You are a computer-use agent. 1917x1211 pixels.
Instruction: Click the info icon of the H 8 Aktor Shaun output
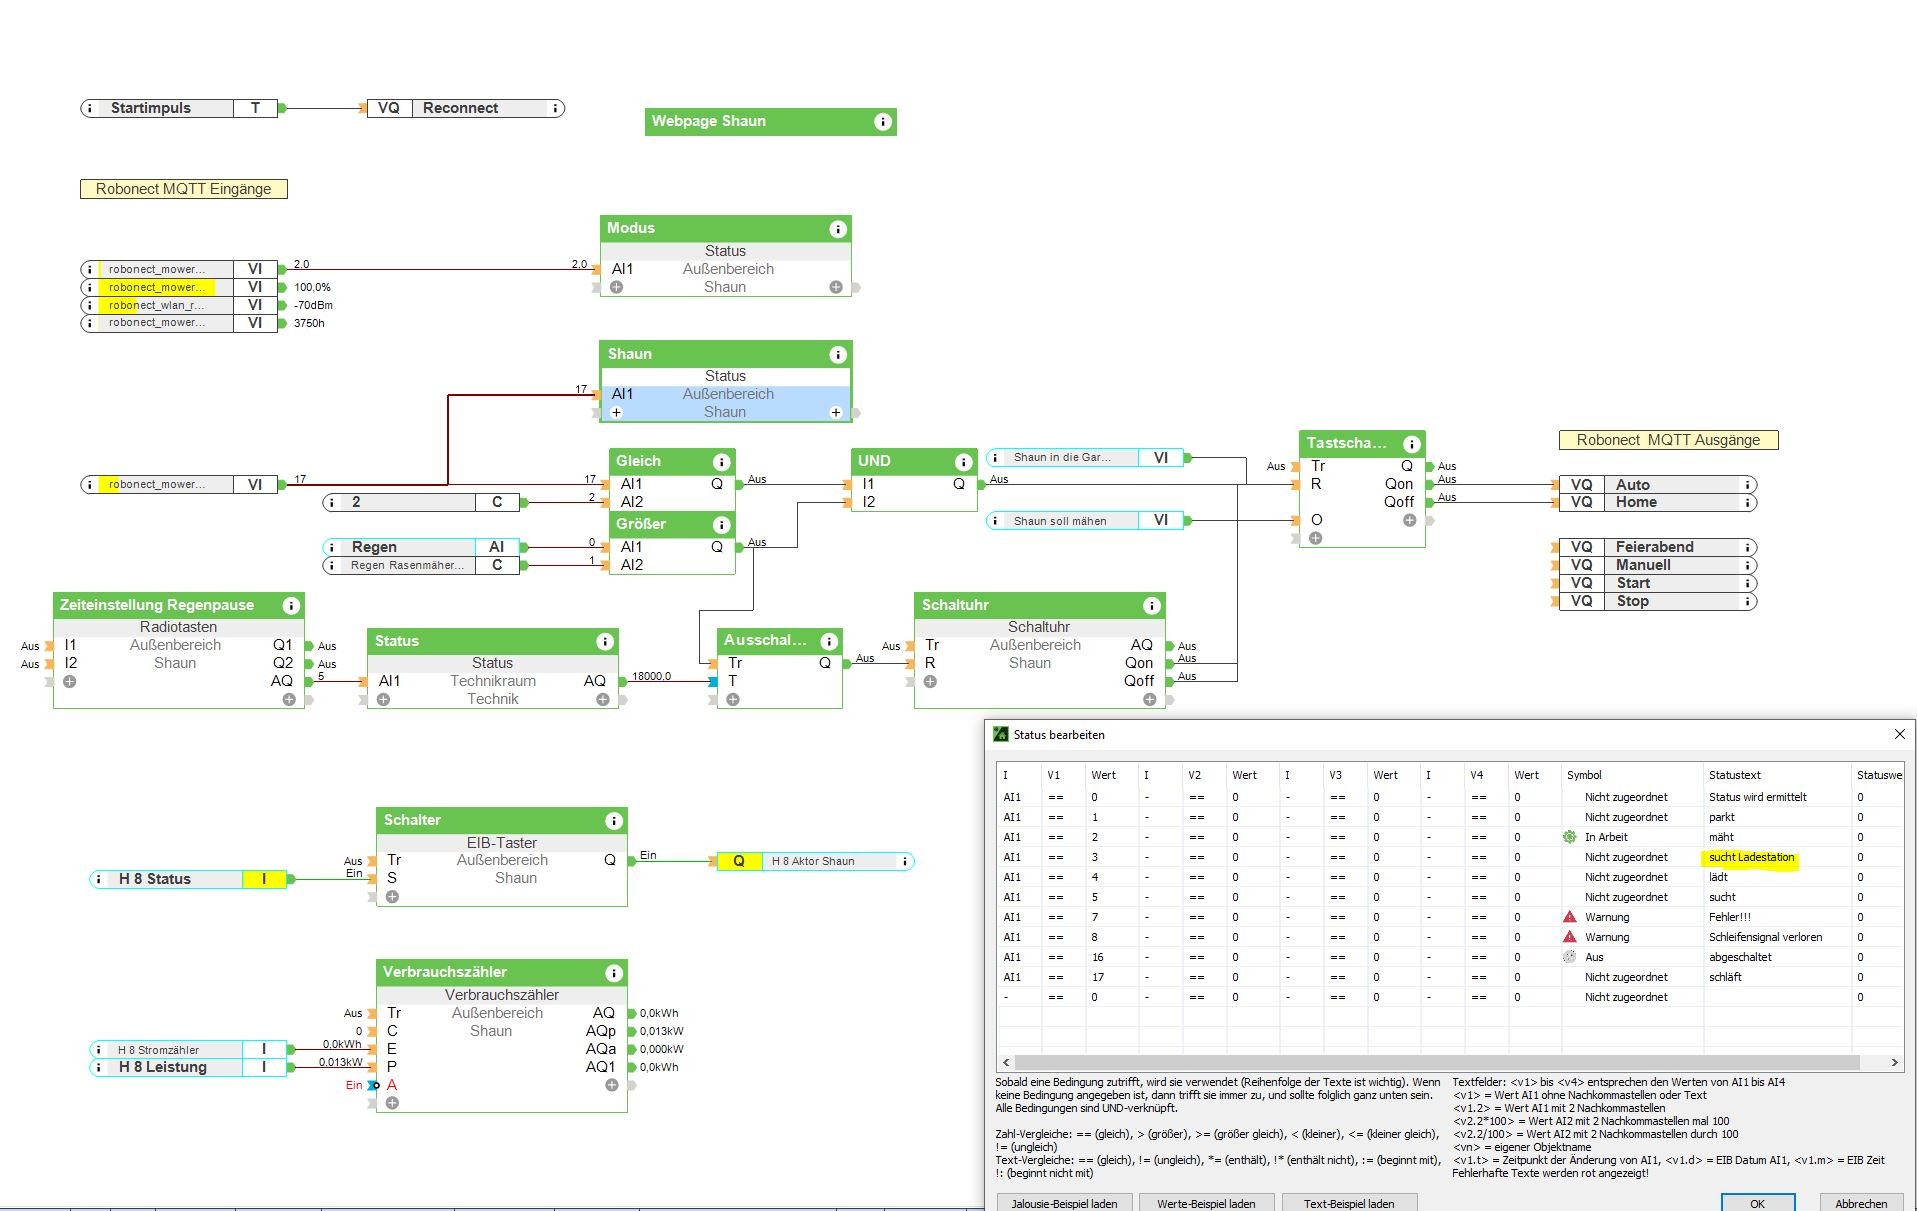tap(905, 861)
